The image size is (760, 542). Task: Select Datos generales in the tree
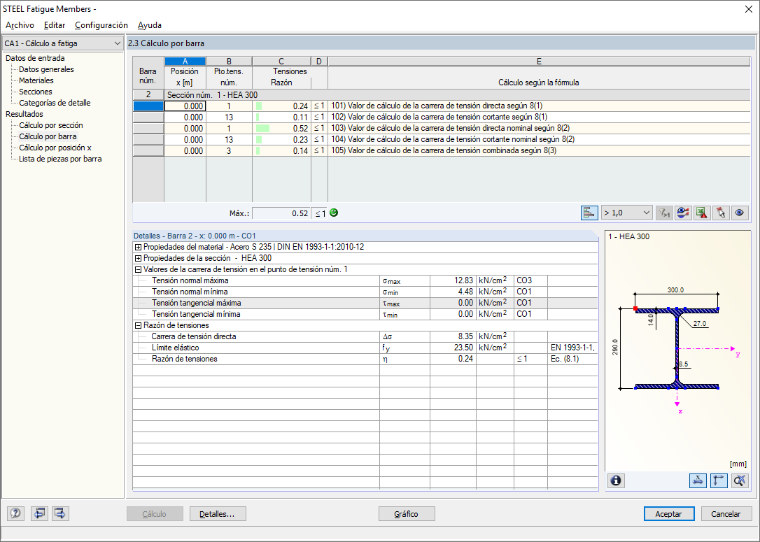click(x=47, y=69)
